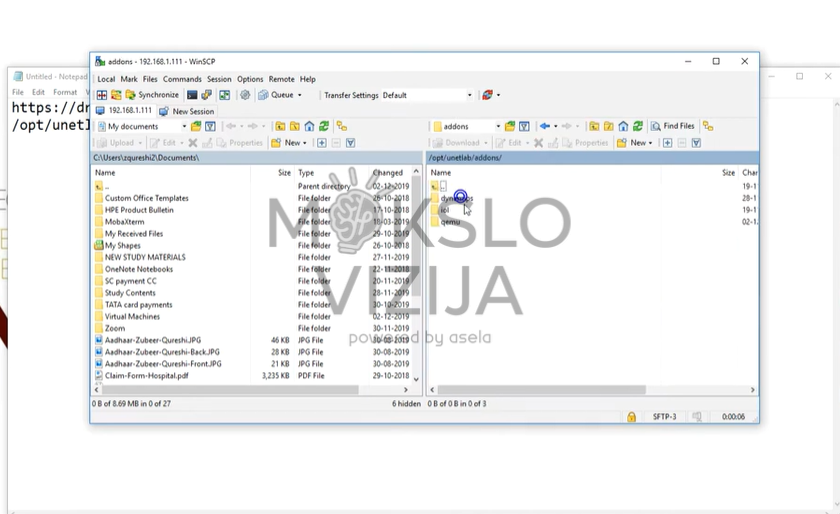
Task: Select the Claim-Form-Hospital.pdf file
Action: pyautogui.click(x=147, y=376)
